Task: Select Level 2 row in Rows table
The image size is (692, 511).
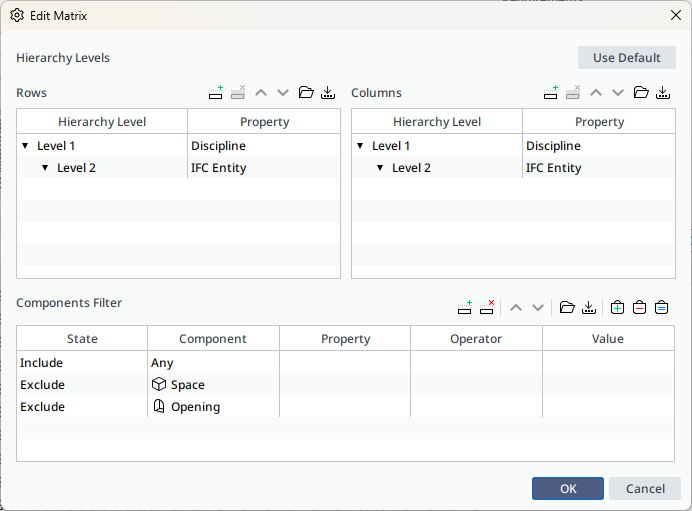Action: point(178,168)
